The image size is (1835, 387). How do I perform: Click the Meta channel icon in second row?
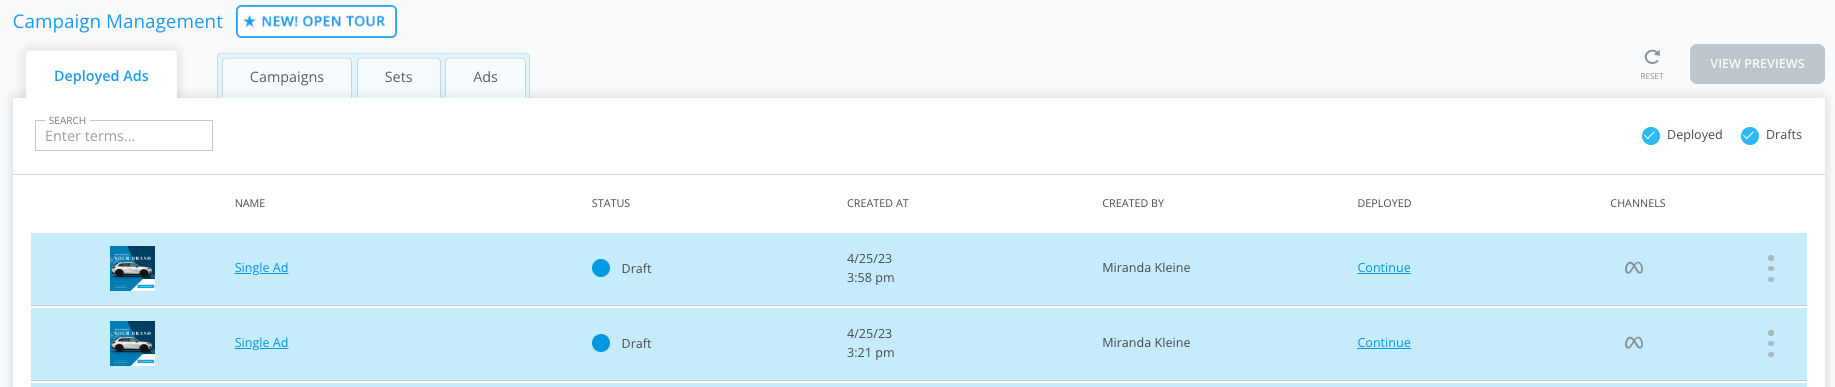click(x=1634, y=343)
